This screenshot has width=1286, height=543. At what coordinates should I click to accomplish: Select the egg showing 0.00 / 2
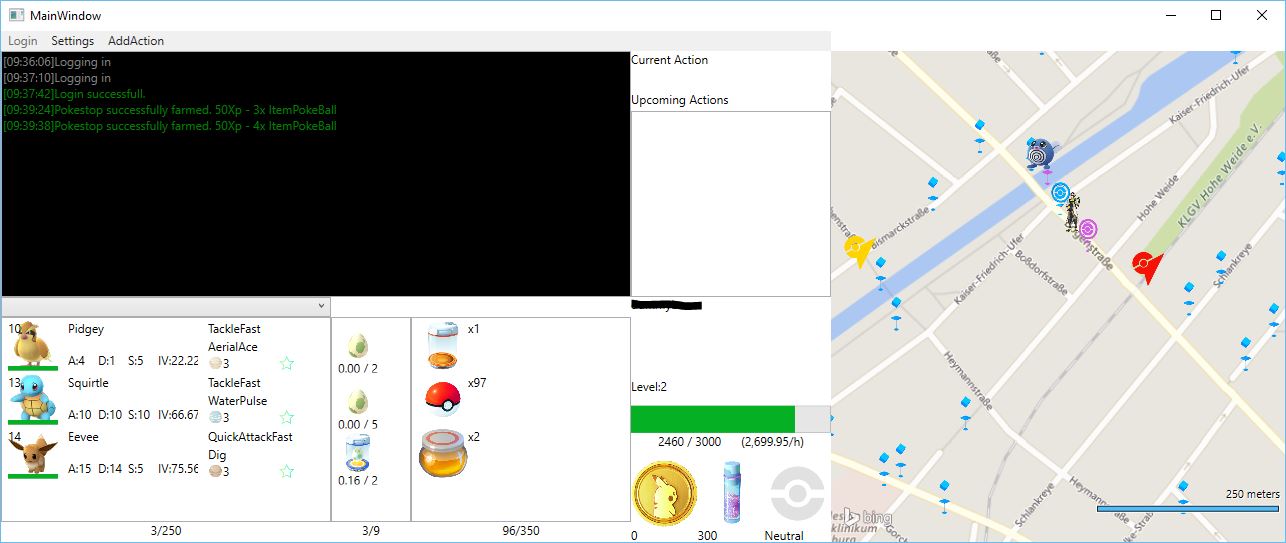click(x=358, y=346)
